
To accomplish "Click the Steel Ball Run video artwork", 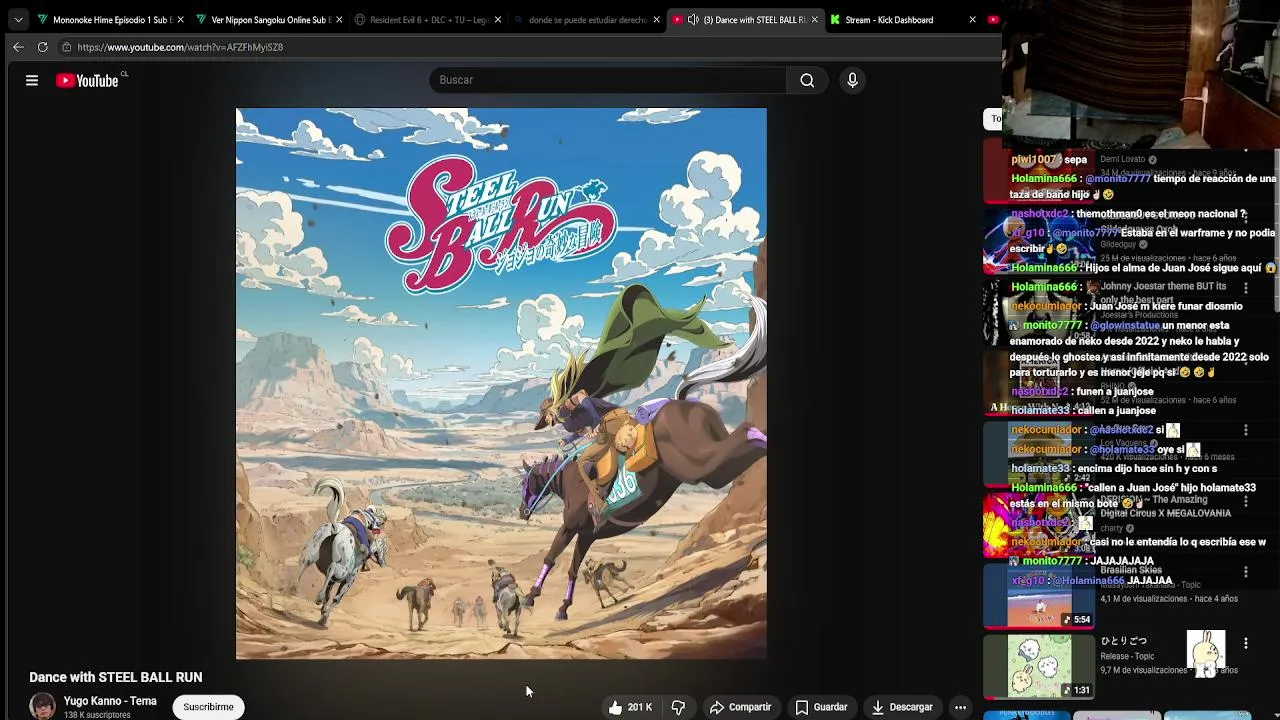I will [x=501, y=384].
